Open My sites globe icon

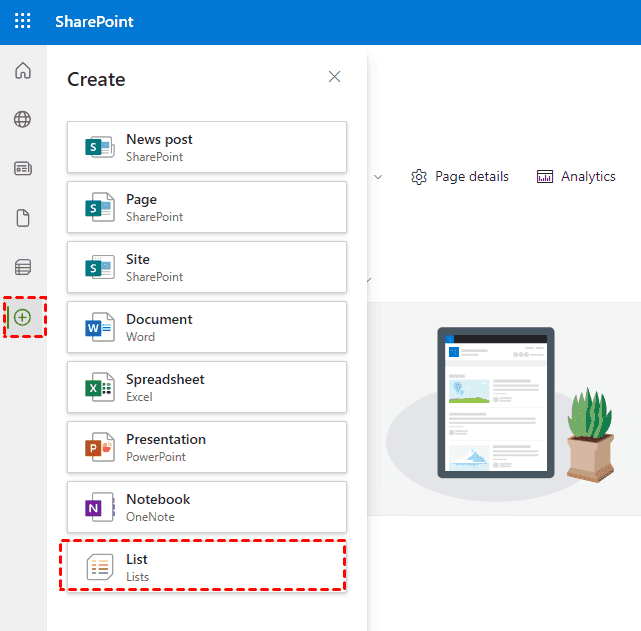22,119
